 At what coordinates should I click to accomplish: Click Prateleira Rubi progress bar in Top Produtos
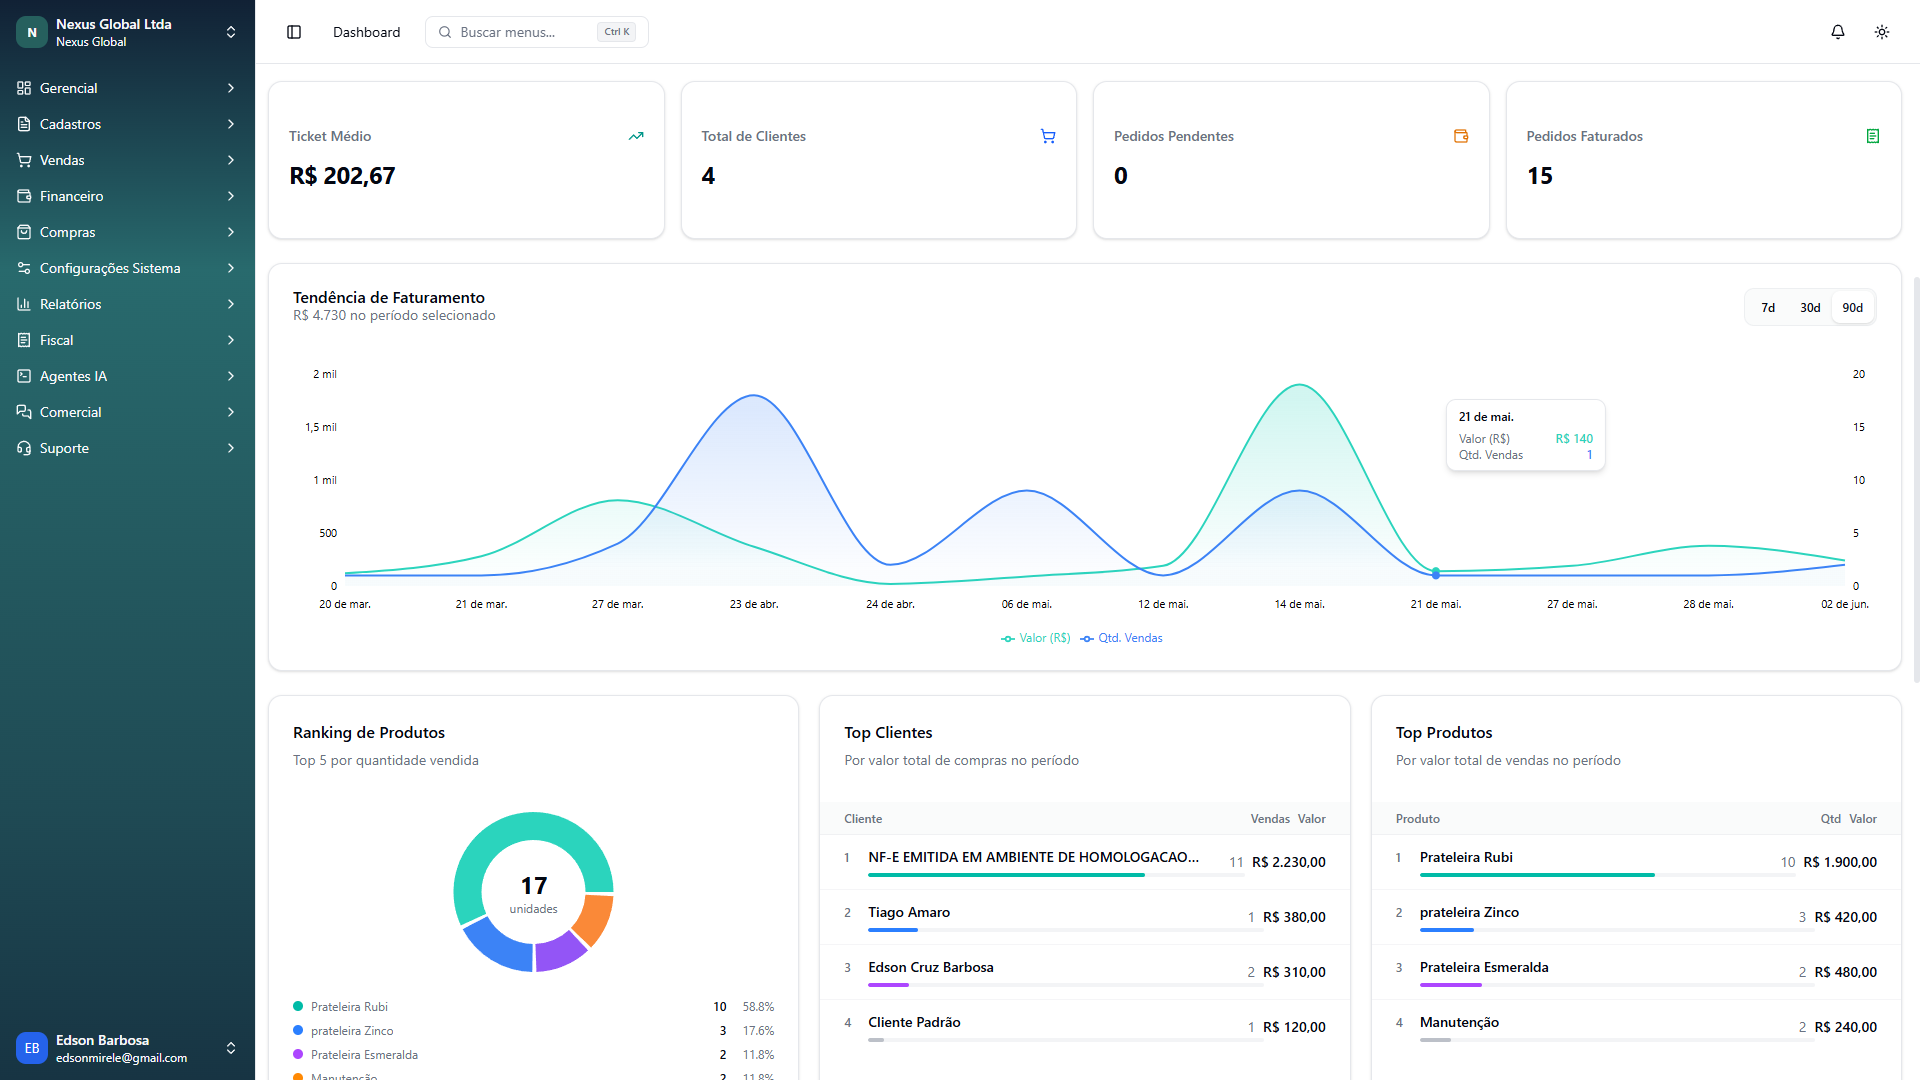coord(1607,875)
